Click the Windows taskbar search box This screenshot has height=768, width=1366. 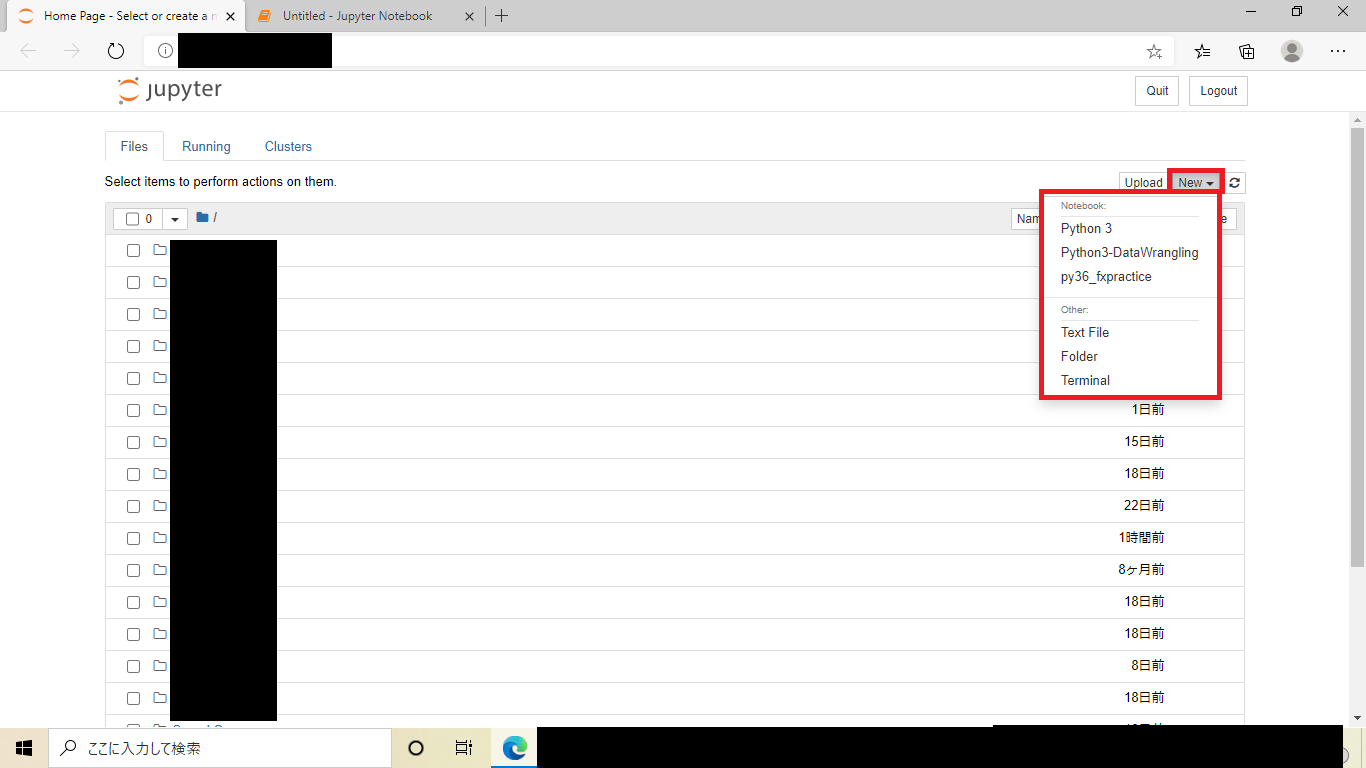pyautogui.click(x=220, y=748)
